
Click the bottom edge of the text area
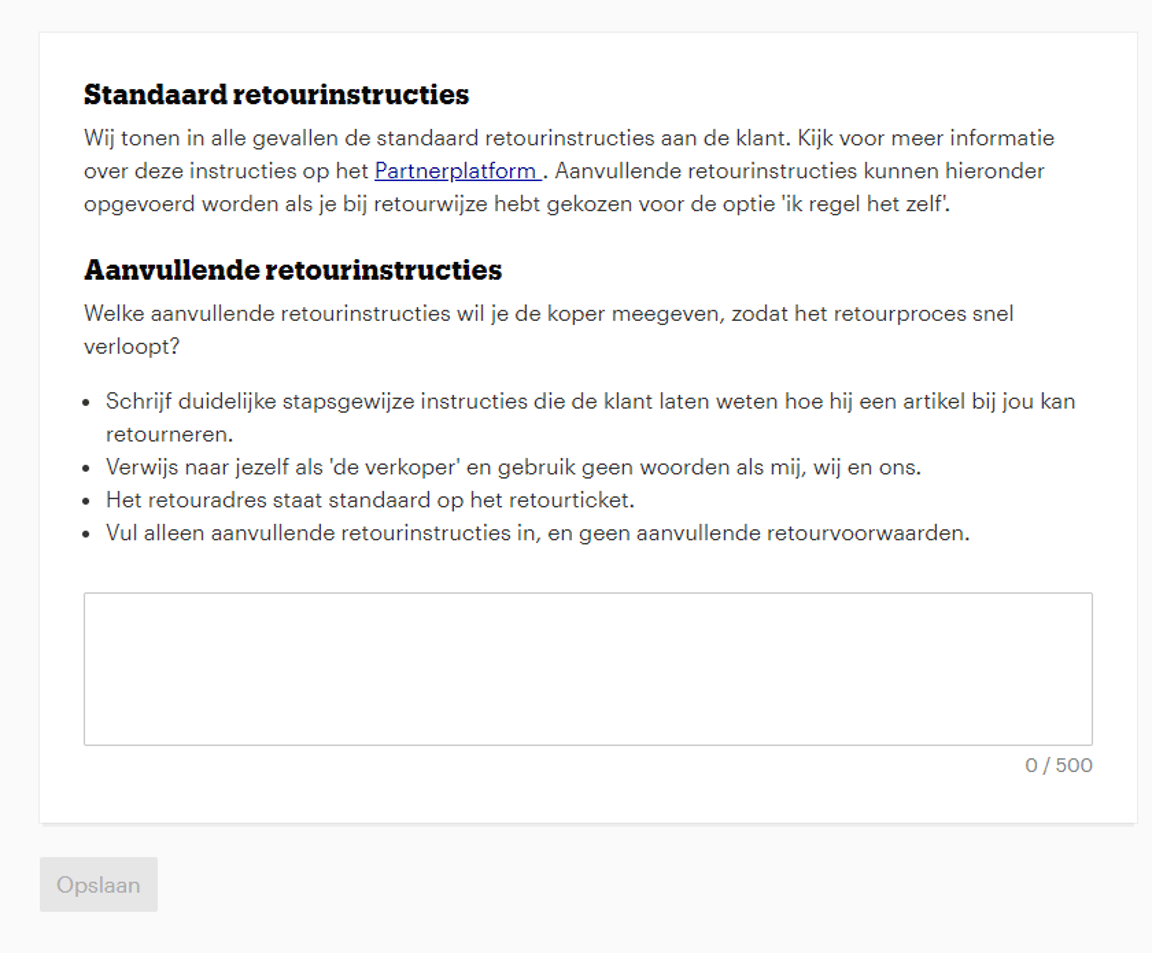click(588, 745)
